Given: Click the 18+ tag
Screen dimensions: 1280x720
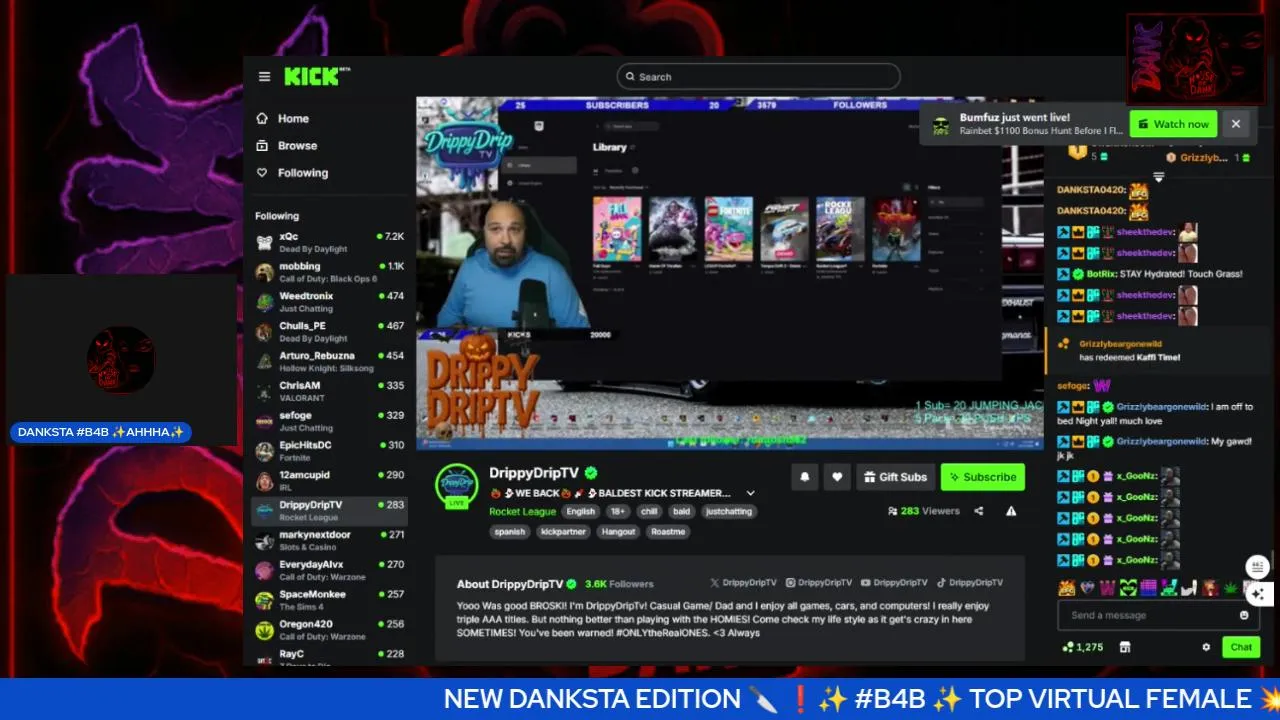Looking at the screenshot, I should (x=617, y=511).
